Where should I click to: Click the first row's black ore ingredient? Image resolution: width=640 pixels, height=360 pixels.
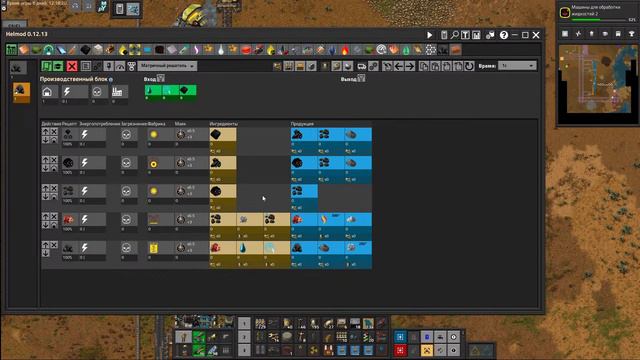click(216, 135)
